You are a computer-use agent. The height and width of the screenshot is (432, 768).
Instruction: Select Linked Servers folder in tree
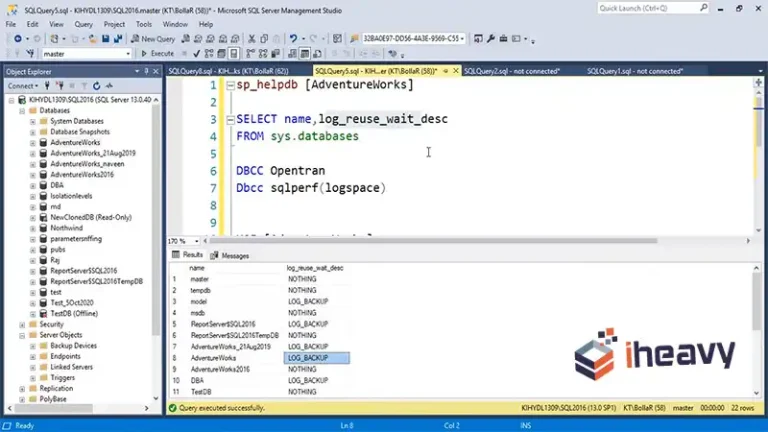71,367
